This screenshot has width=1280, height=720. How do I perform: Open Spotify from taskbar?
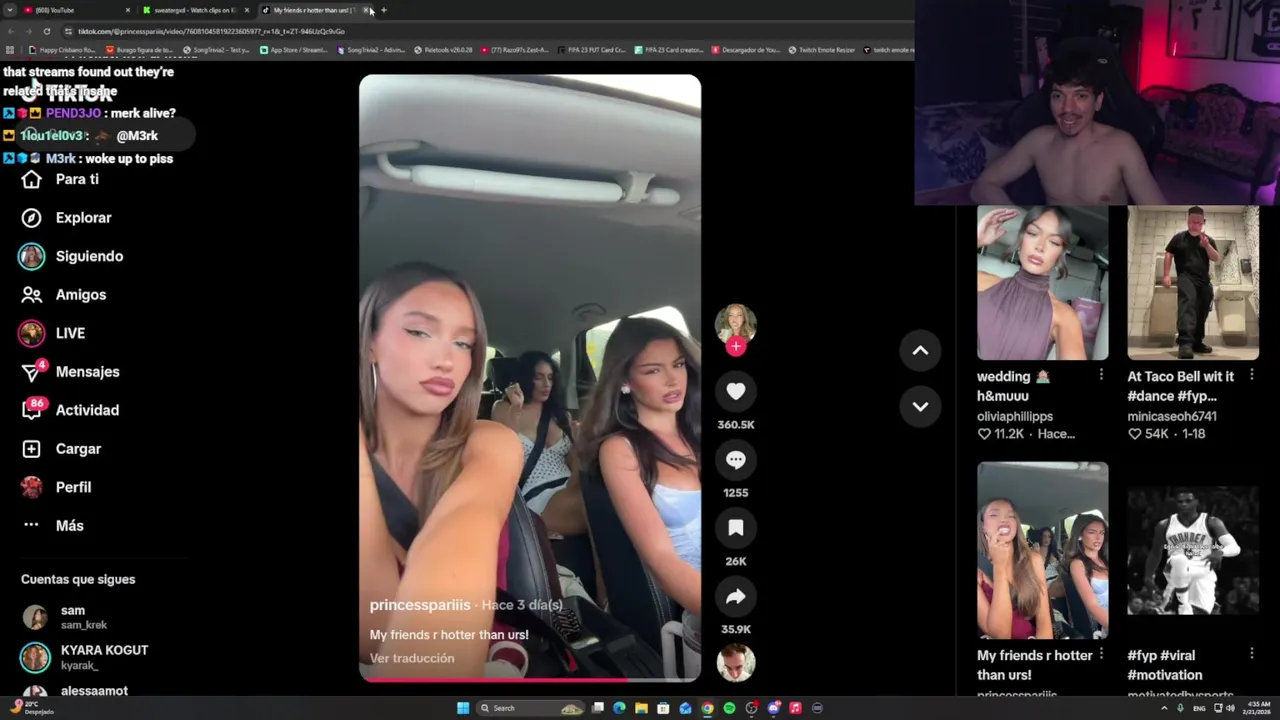pos(729,708)
